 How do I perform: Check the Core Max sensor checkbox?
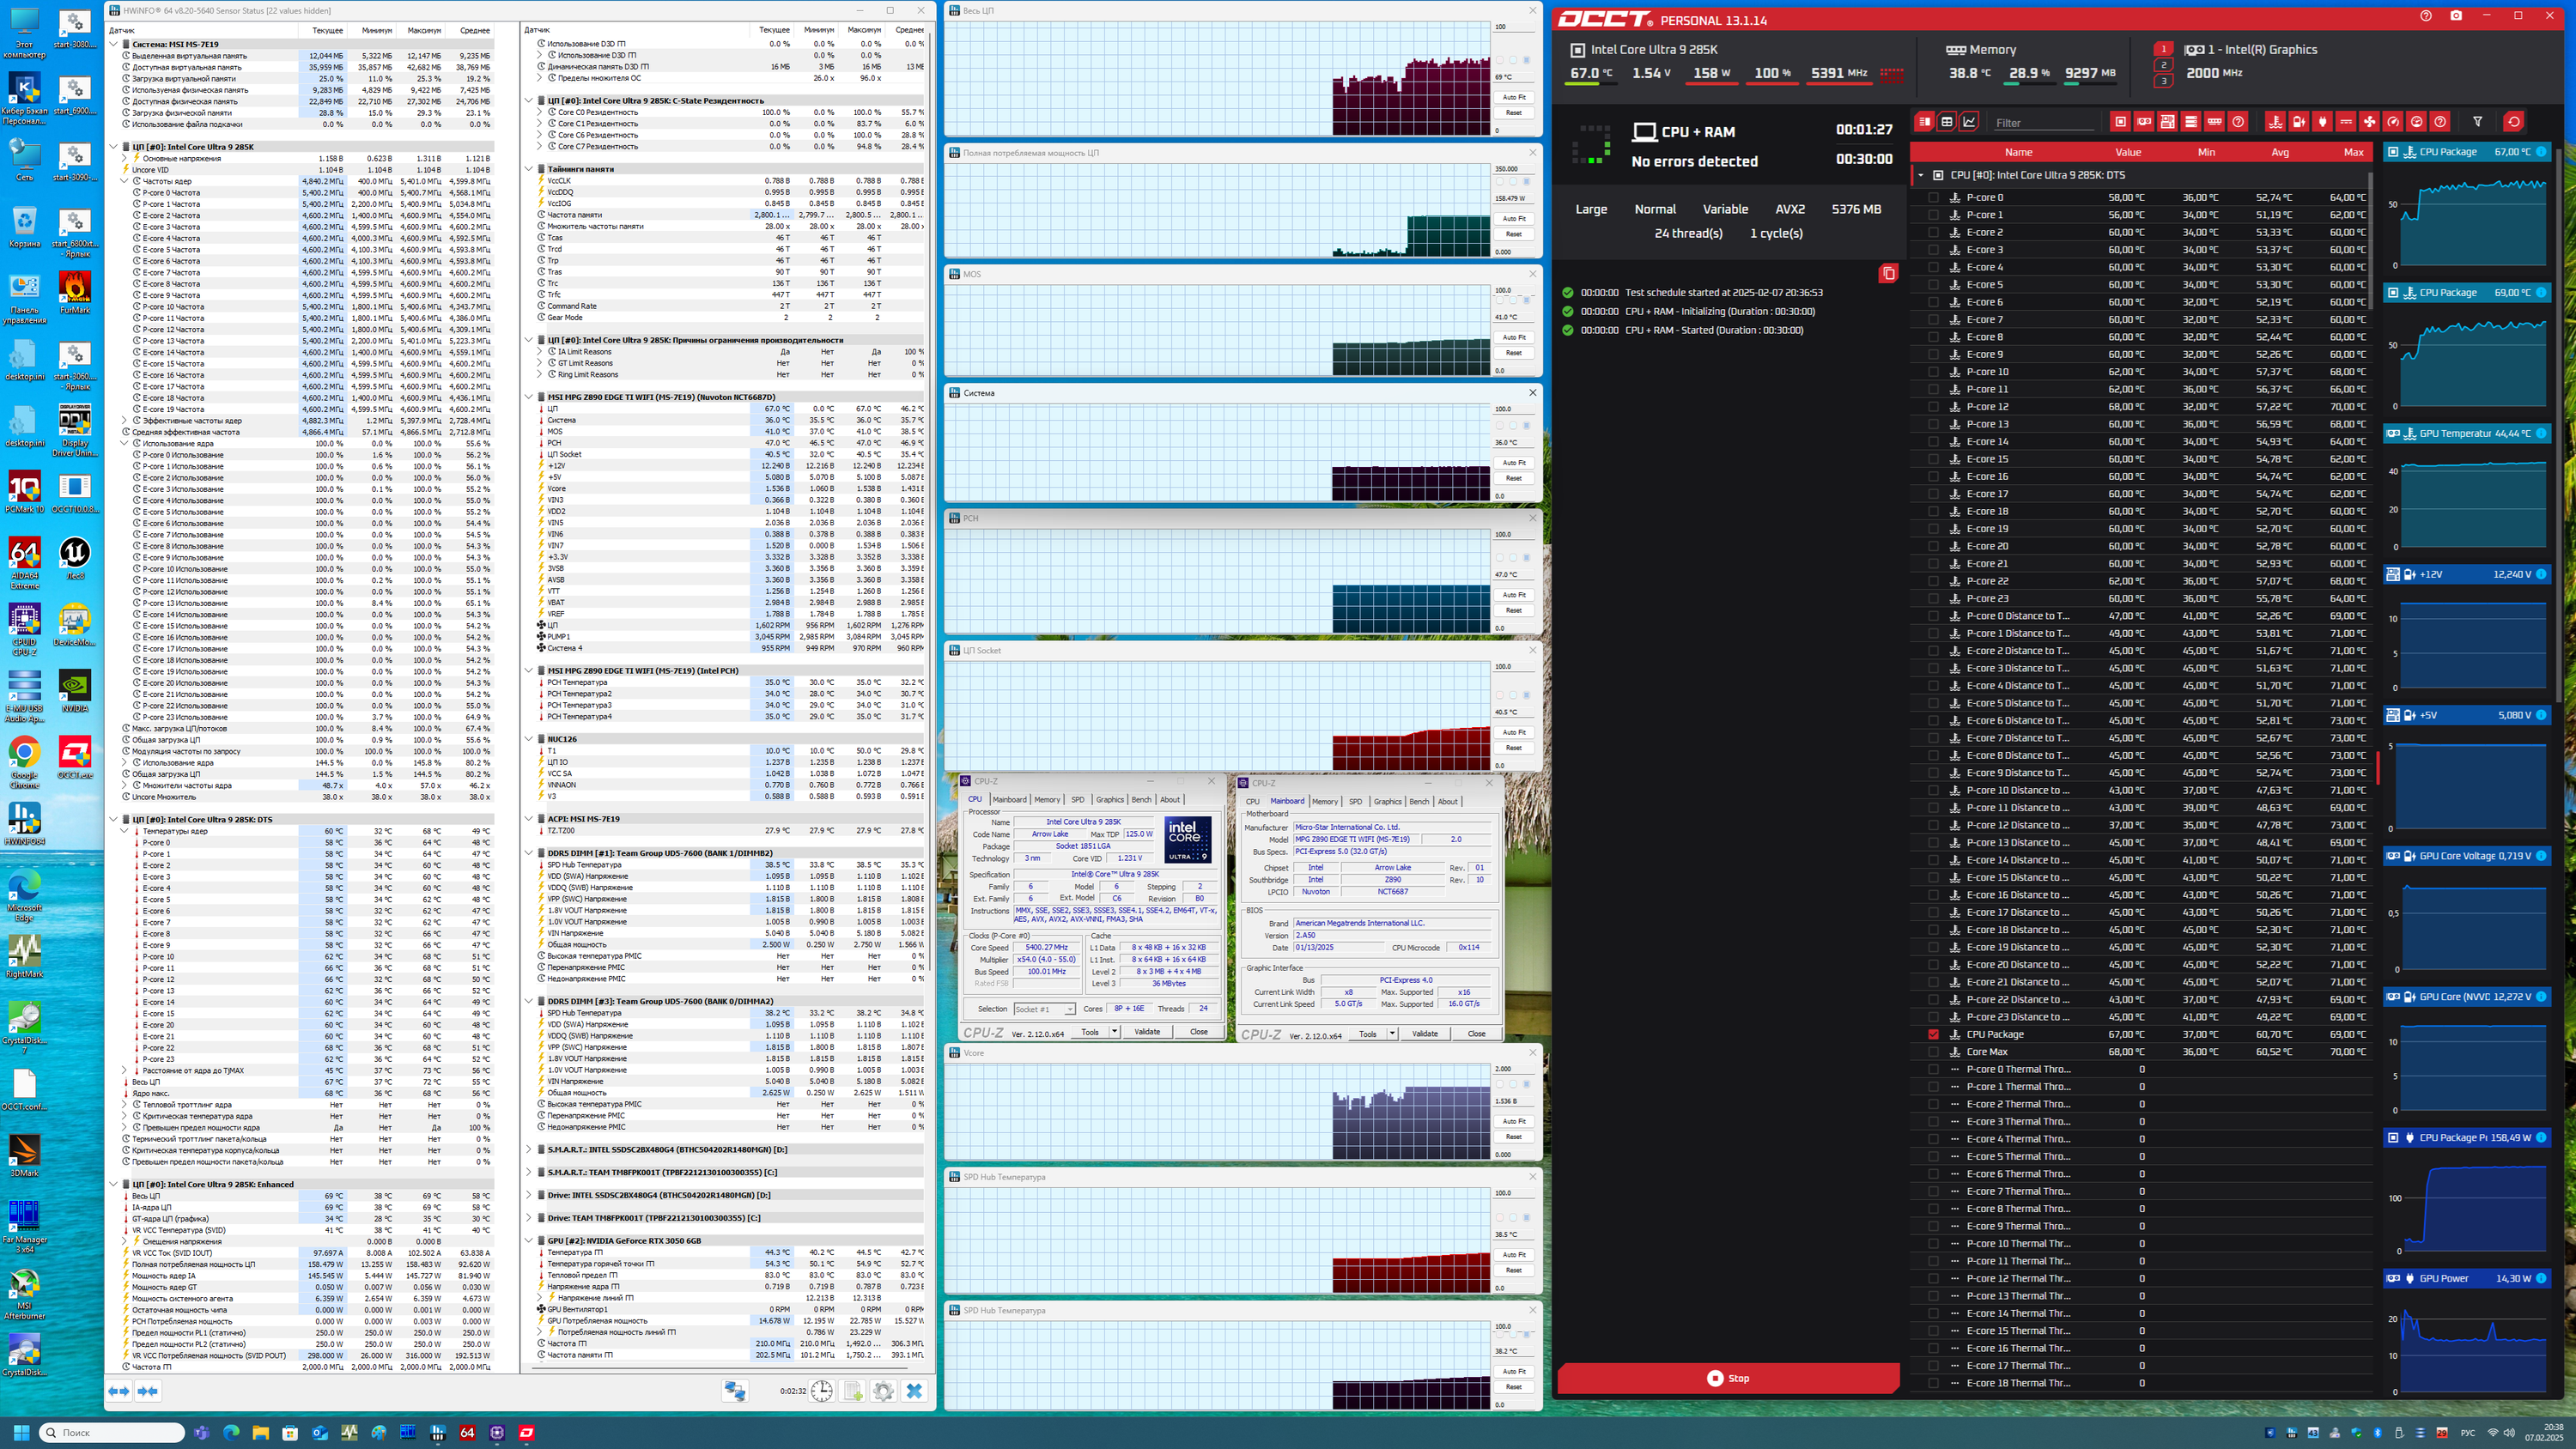pos(1933,1052)
